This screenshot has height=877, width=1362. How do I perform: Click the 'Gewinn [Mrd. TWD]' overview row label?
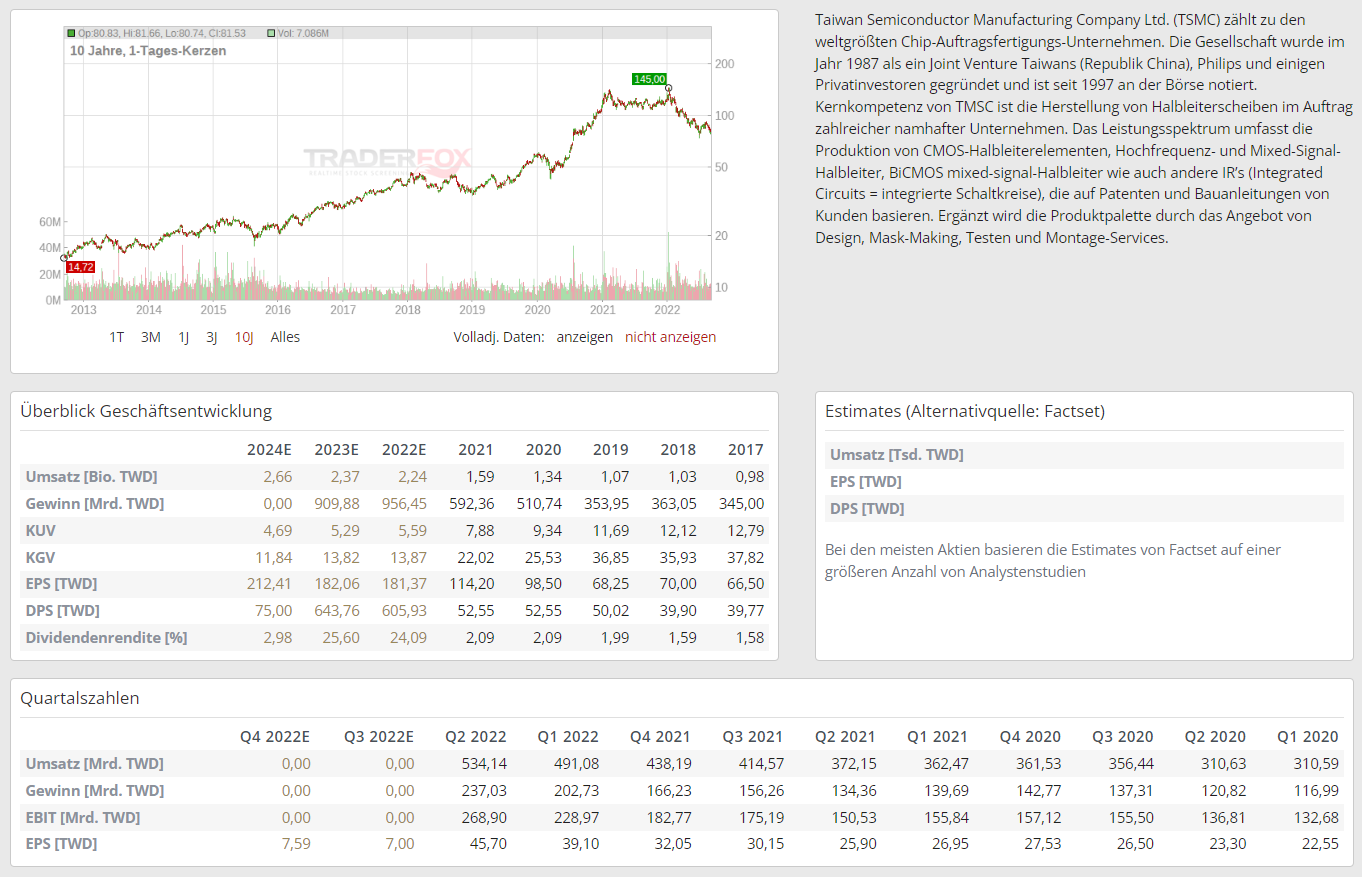tap(95, 503)
